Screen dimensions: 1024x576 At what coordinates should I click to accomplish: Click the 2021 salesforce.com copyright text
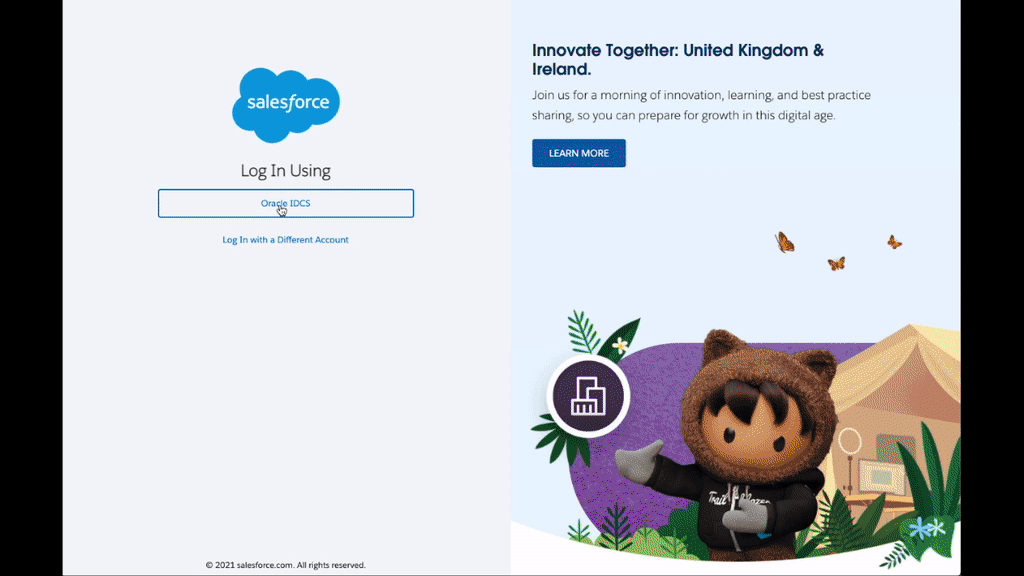pyautogui.click(x=285, y=565)
